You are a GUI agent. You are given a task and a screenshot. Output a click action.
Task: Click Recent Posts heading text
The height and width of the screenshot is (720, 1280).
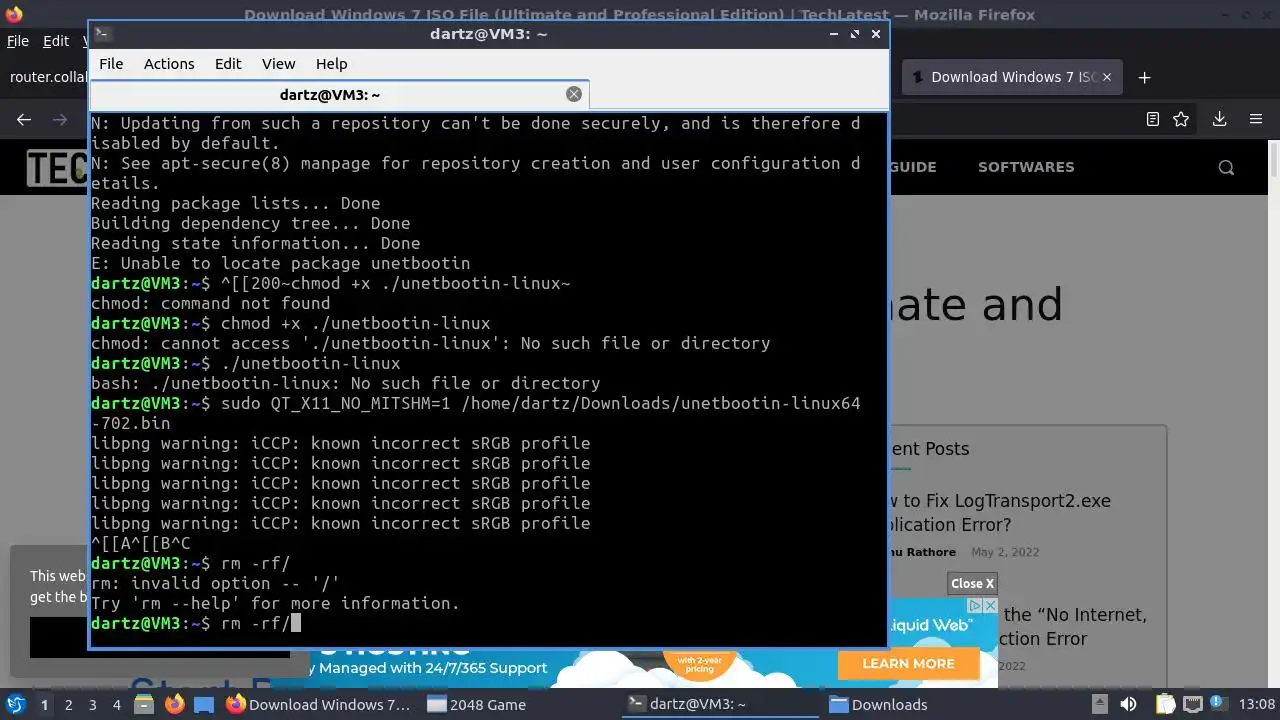[929, 449]
